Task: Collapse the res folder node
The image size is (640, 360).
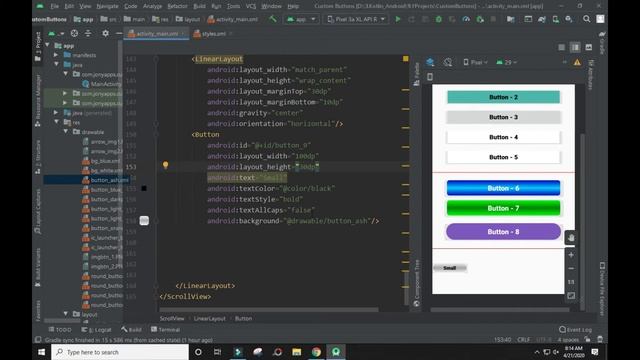Action: [56, 122]
